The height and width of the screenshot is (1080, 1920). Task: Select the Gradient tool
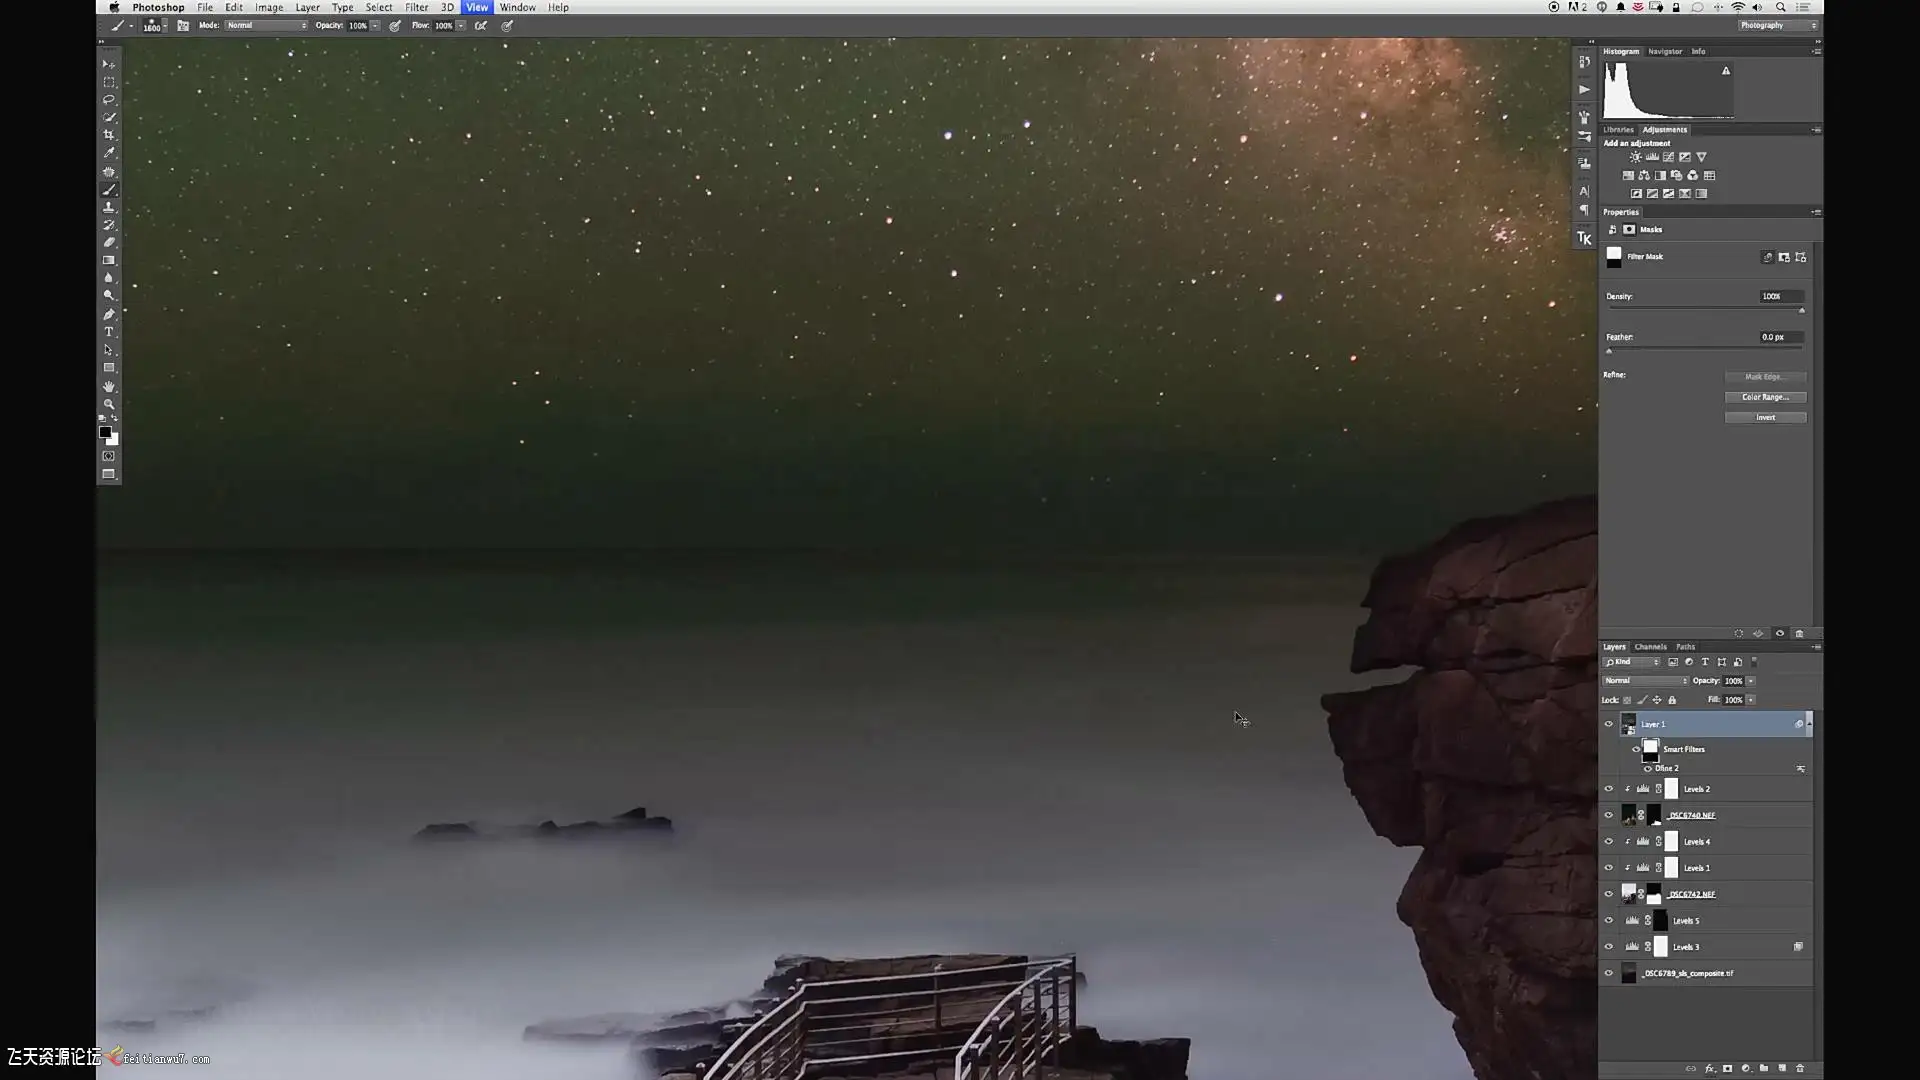[109, 260]
